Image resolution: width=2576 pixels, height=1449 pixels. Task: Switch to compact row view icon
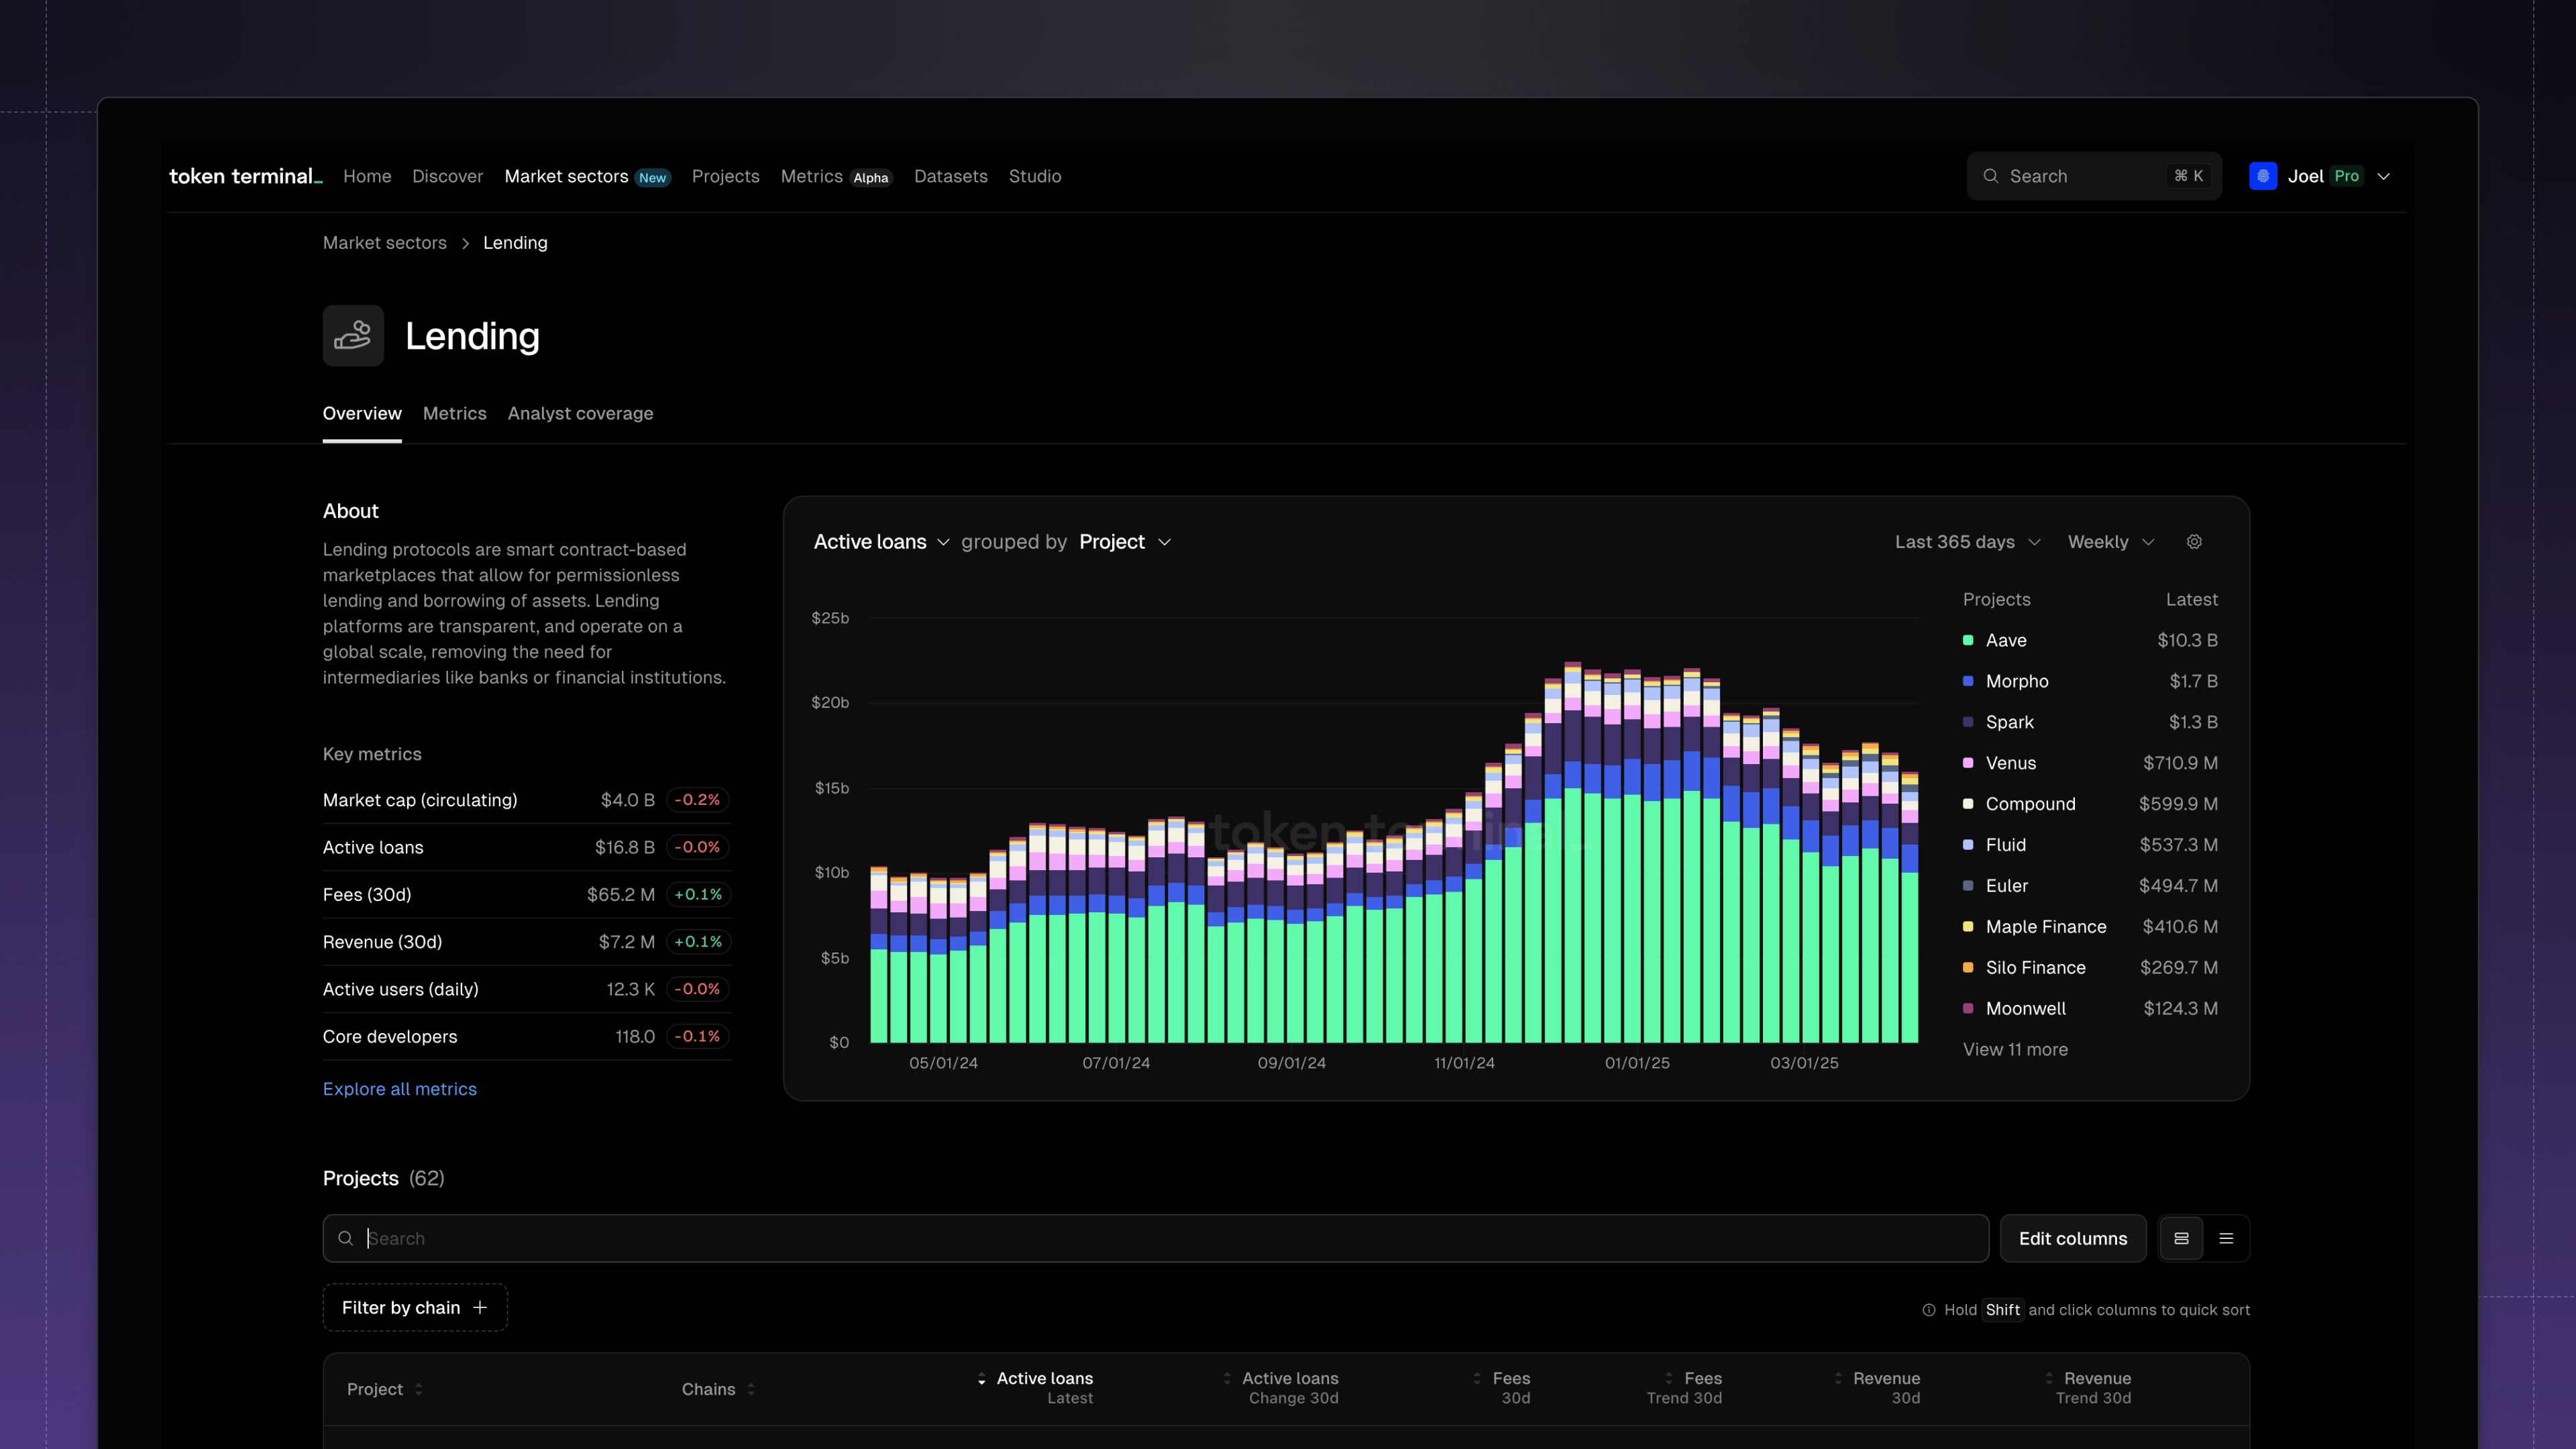[2181, 1238]
